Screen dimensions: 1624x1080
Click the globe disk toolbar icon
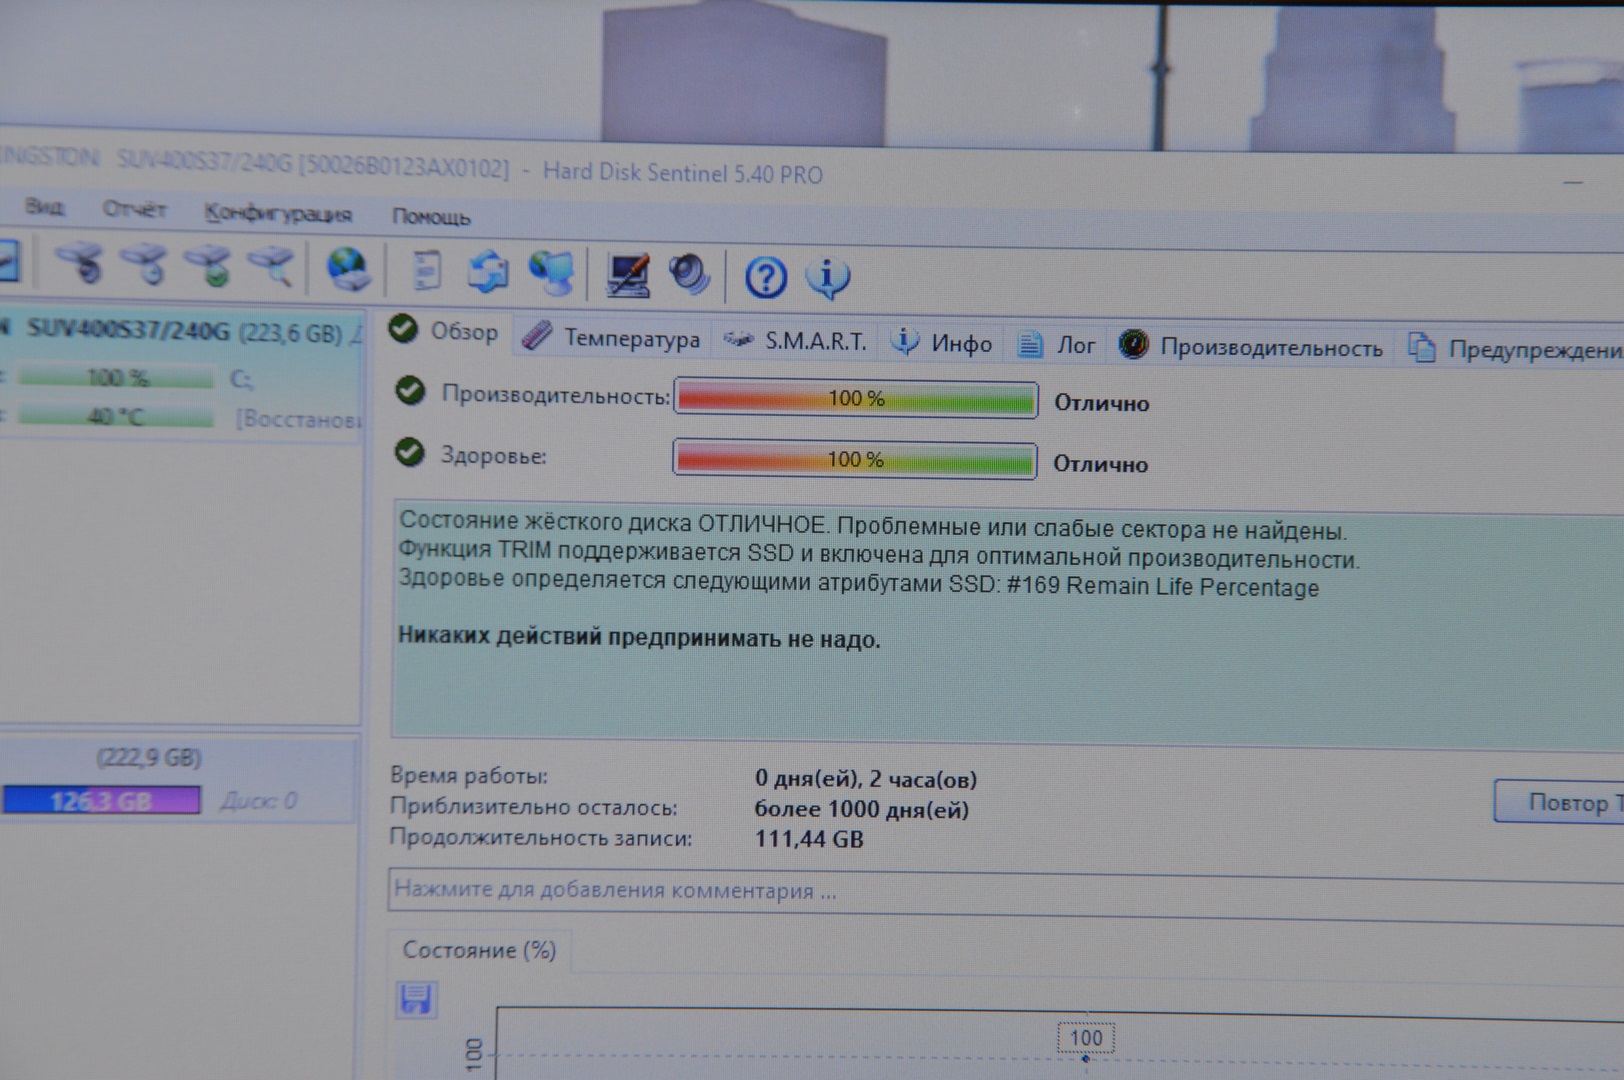(x=347, y=268)
